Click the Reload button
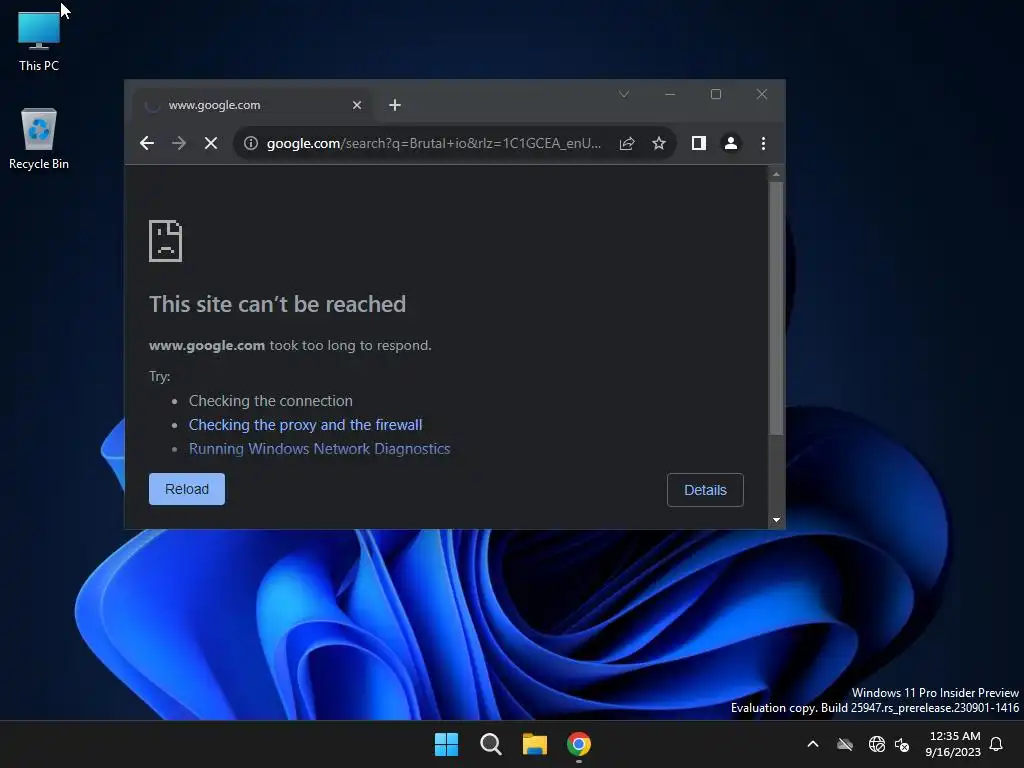1024x768 pixels. (x=187, y=489)
